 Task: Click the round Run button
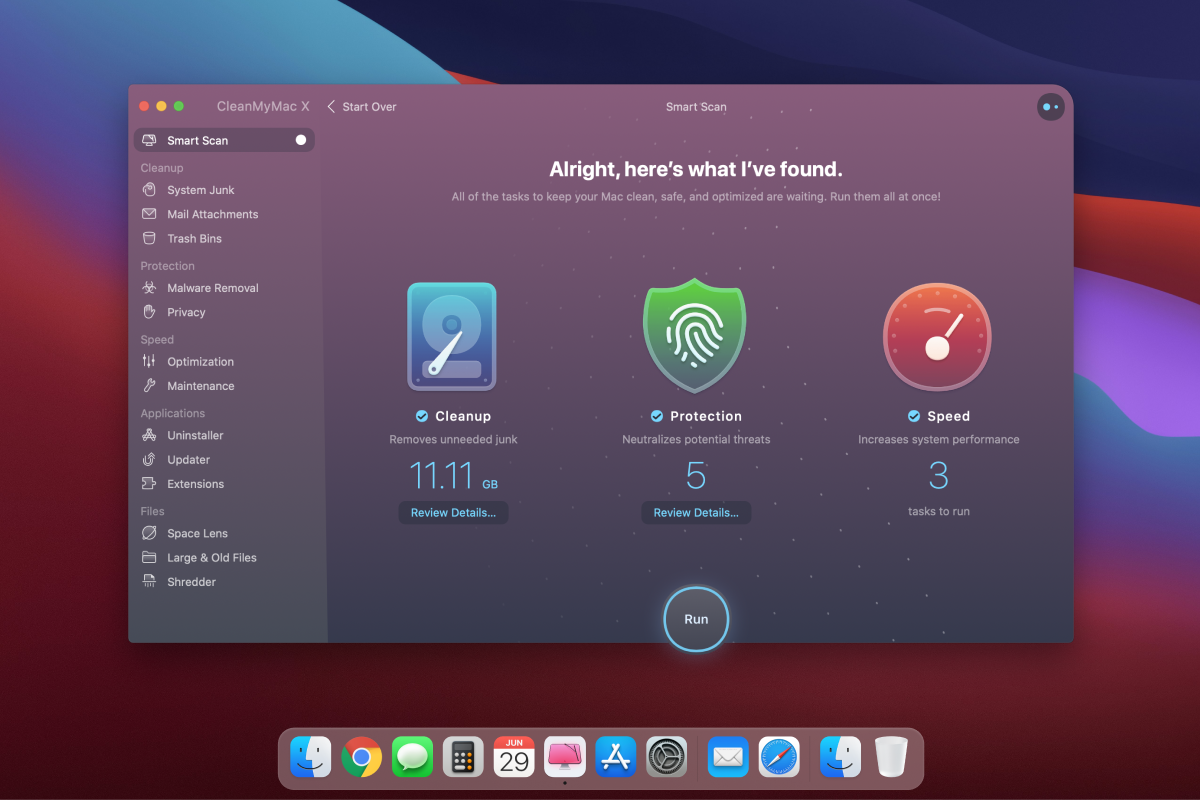696,619
